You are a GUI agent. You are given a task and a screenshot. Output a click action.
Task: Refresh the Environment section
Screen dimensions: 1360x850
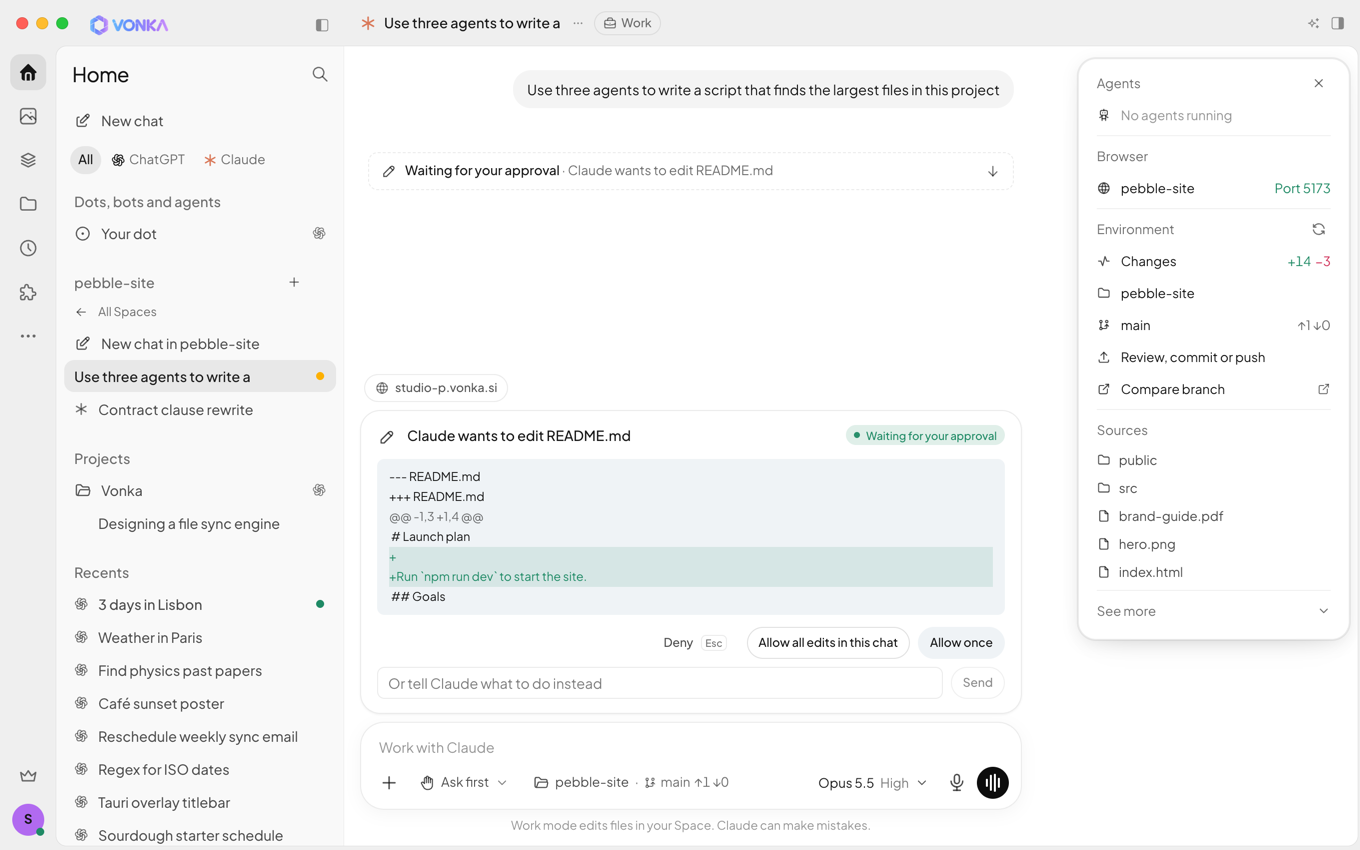(1318, 229)
